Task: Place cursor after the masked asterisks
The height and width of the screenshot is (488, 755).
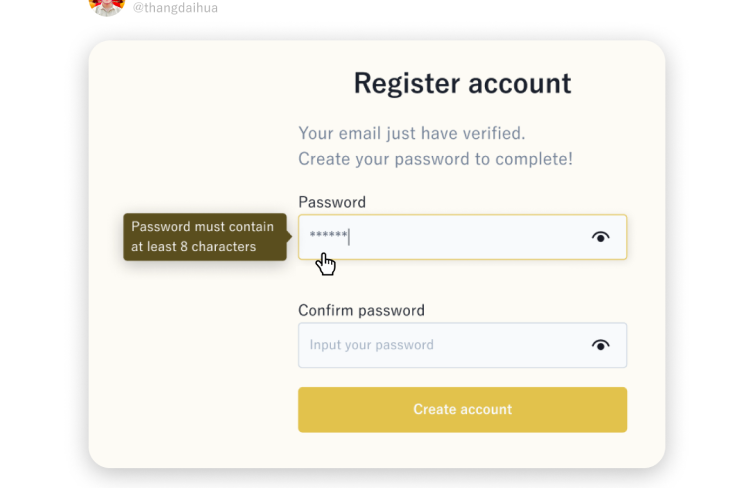Action: [x=349, y=237]
